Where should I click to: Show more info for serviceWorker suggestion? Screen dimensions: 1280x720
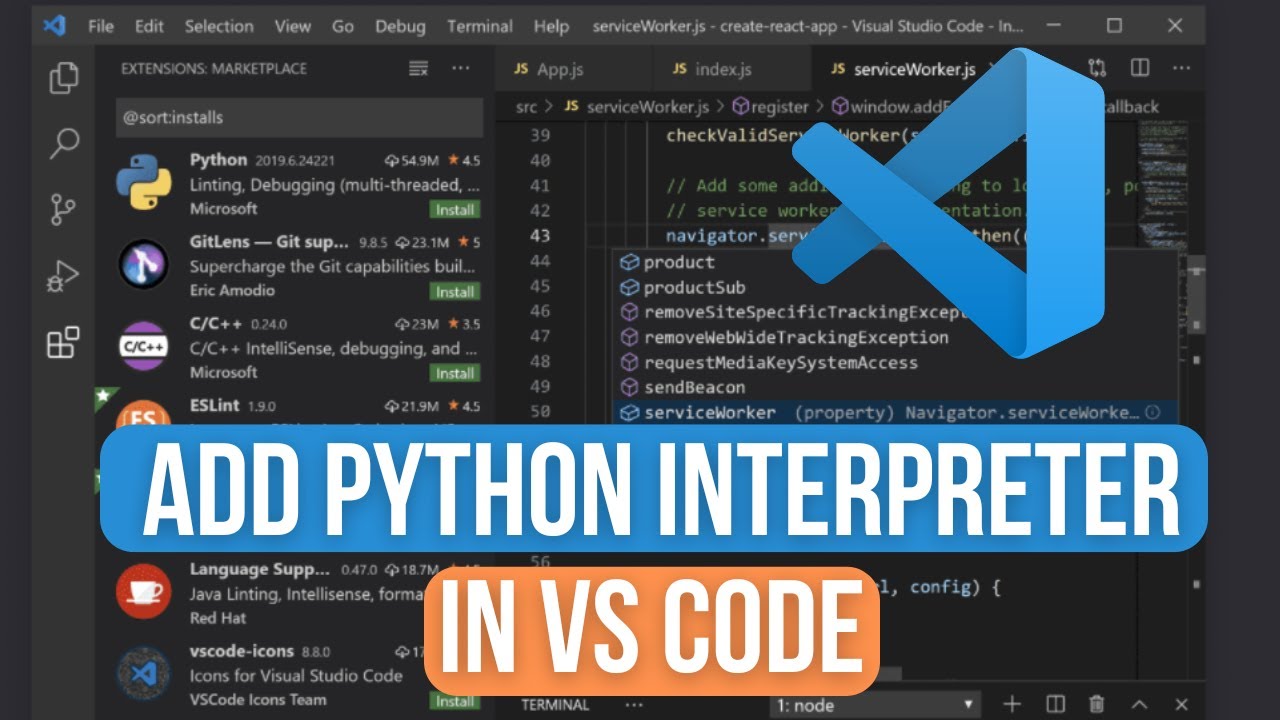(1152, 412)
